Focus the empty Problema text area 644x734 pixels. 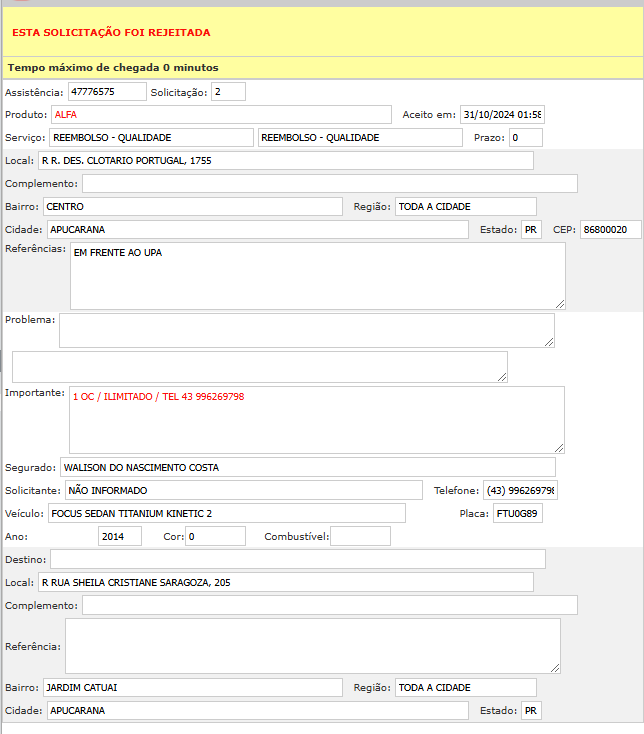point(306,330)
